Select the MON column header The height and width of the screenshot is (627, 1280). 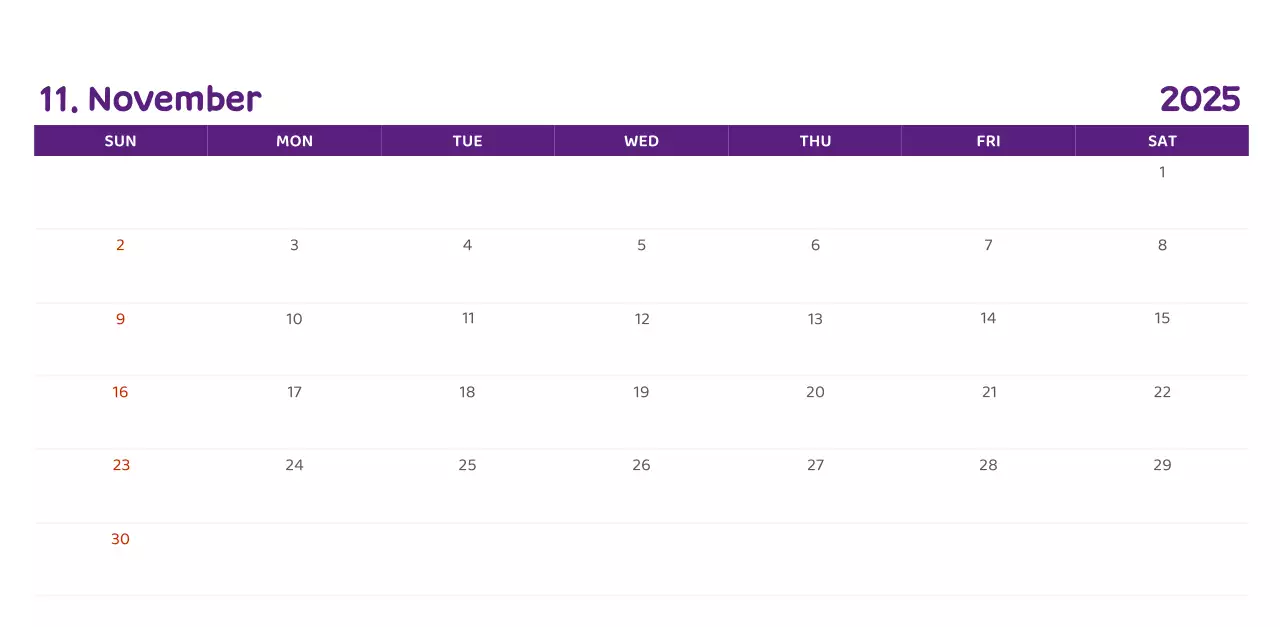pyautogui.click(x=294, y=141)
